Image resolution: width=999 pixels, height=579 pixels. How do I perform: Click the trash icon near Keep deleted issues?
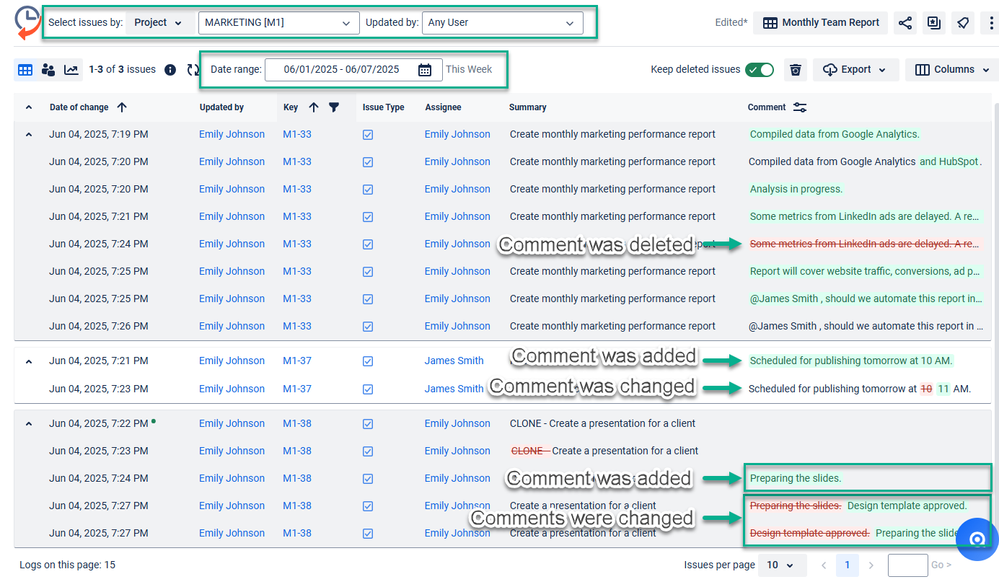pyautogui.click(x=795, y=69)
